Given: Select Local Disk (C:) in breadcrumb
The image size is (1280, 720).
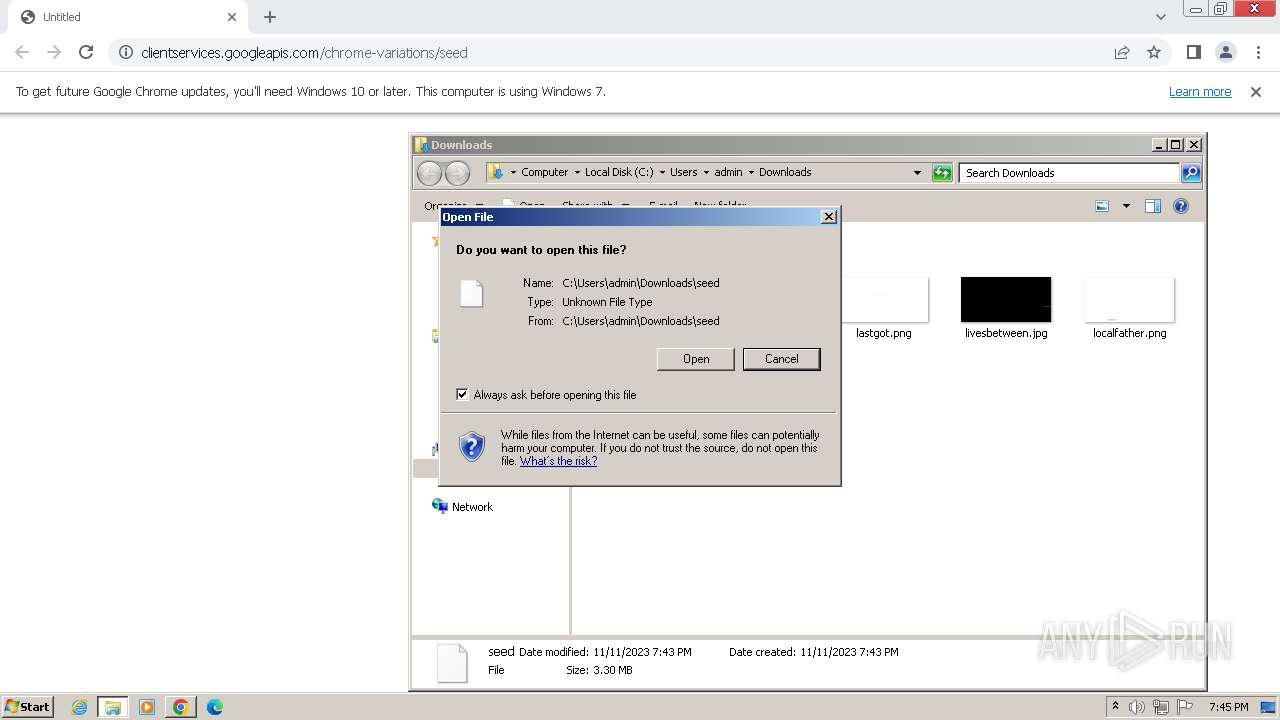Looking at the screenshot, I should pos(619,172).
